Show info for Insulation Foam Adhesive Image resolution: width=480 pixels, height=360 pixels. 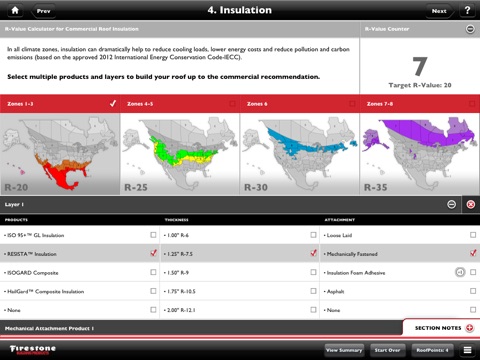click(x=460, y=272)
